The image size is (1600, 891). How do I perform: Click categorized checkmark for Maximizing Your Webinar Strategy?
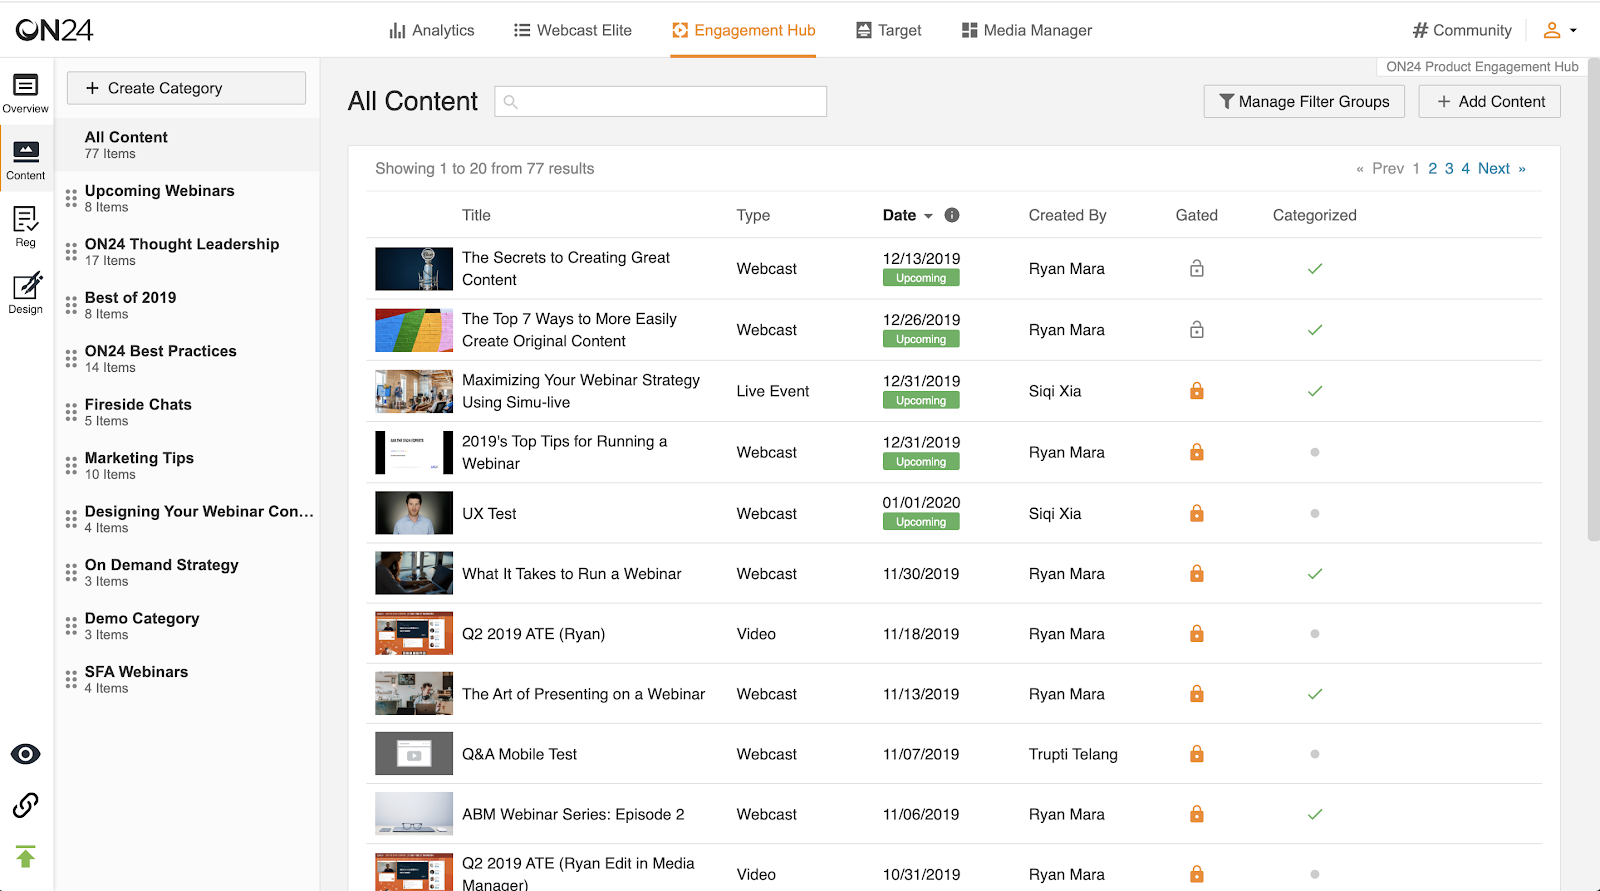[1315, 391]
